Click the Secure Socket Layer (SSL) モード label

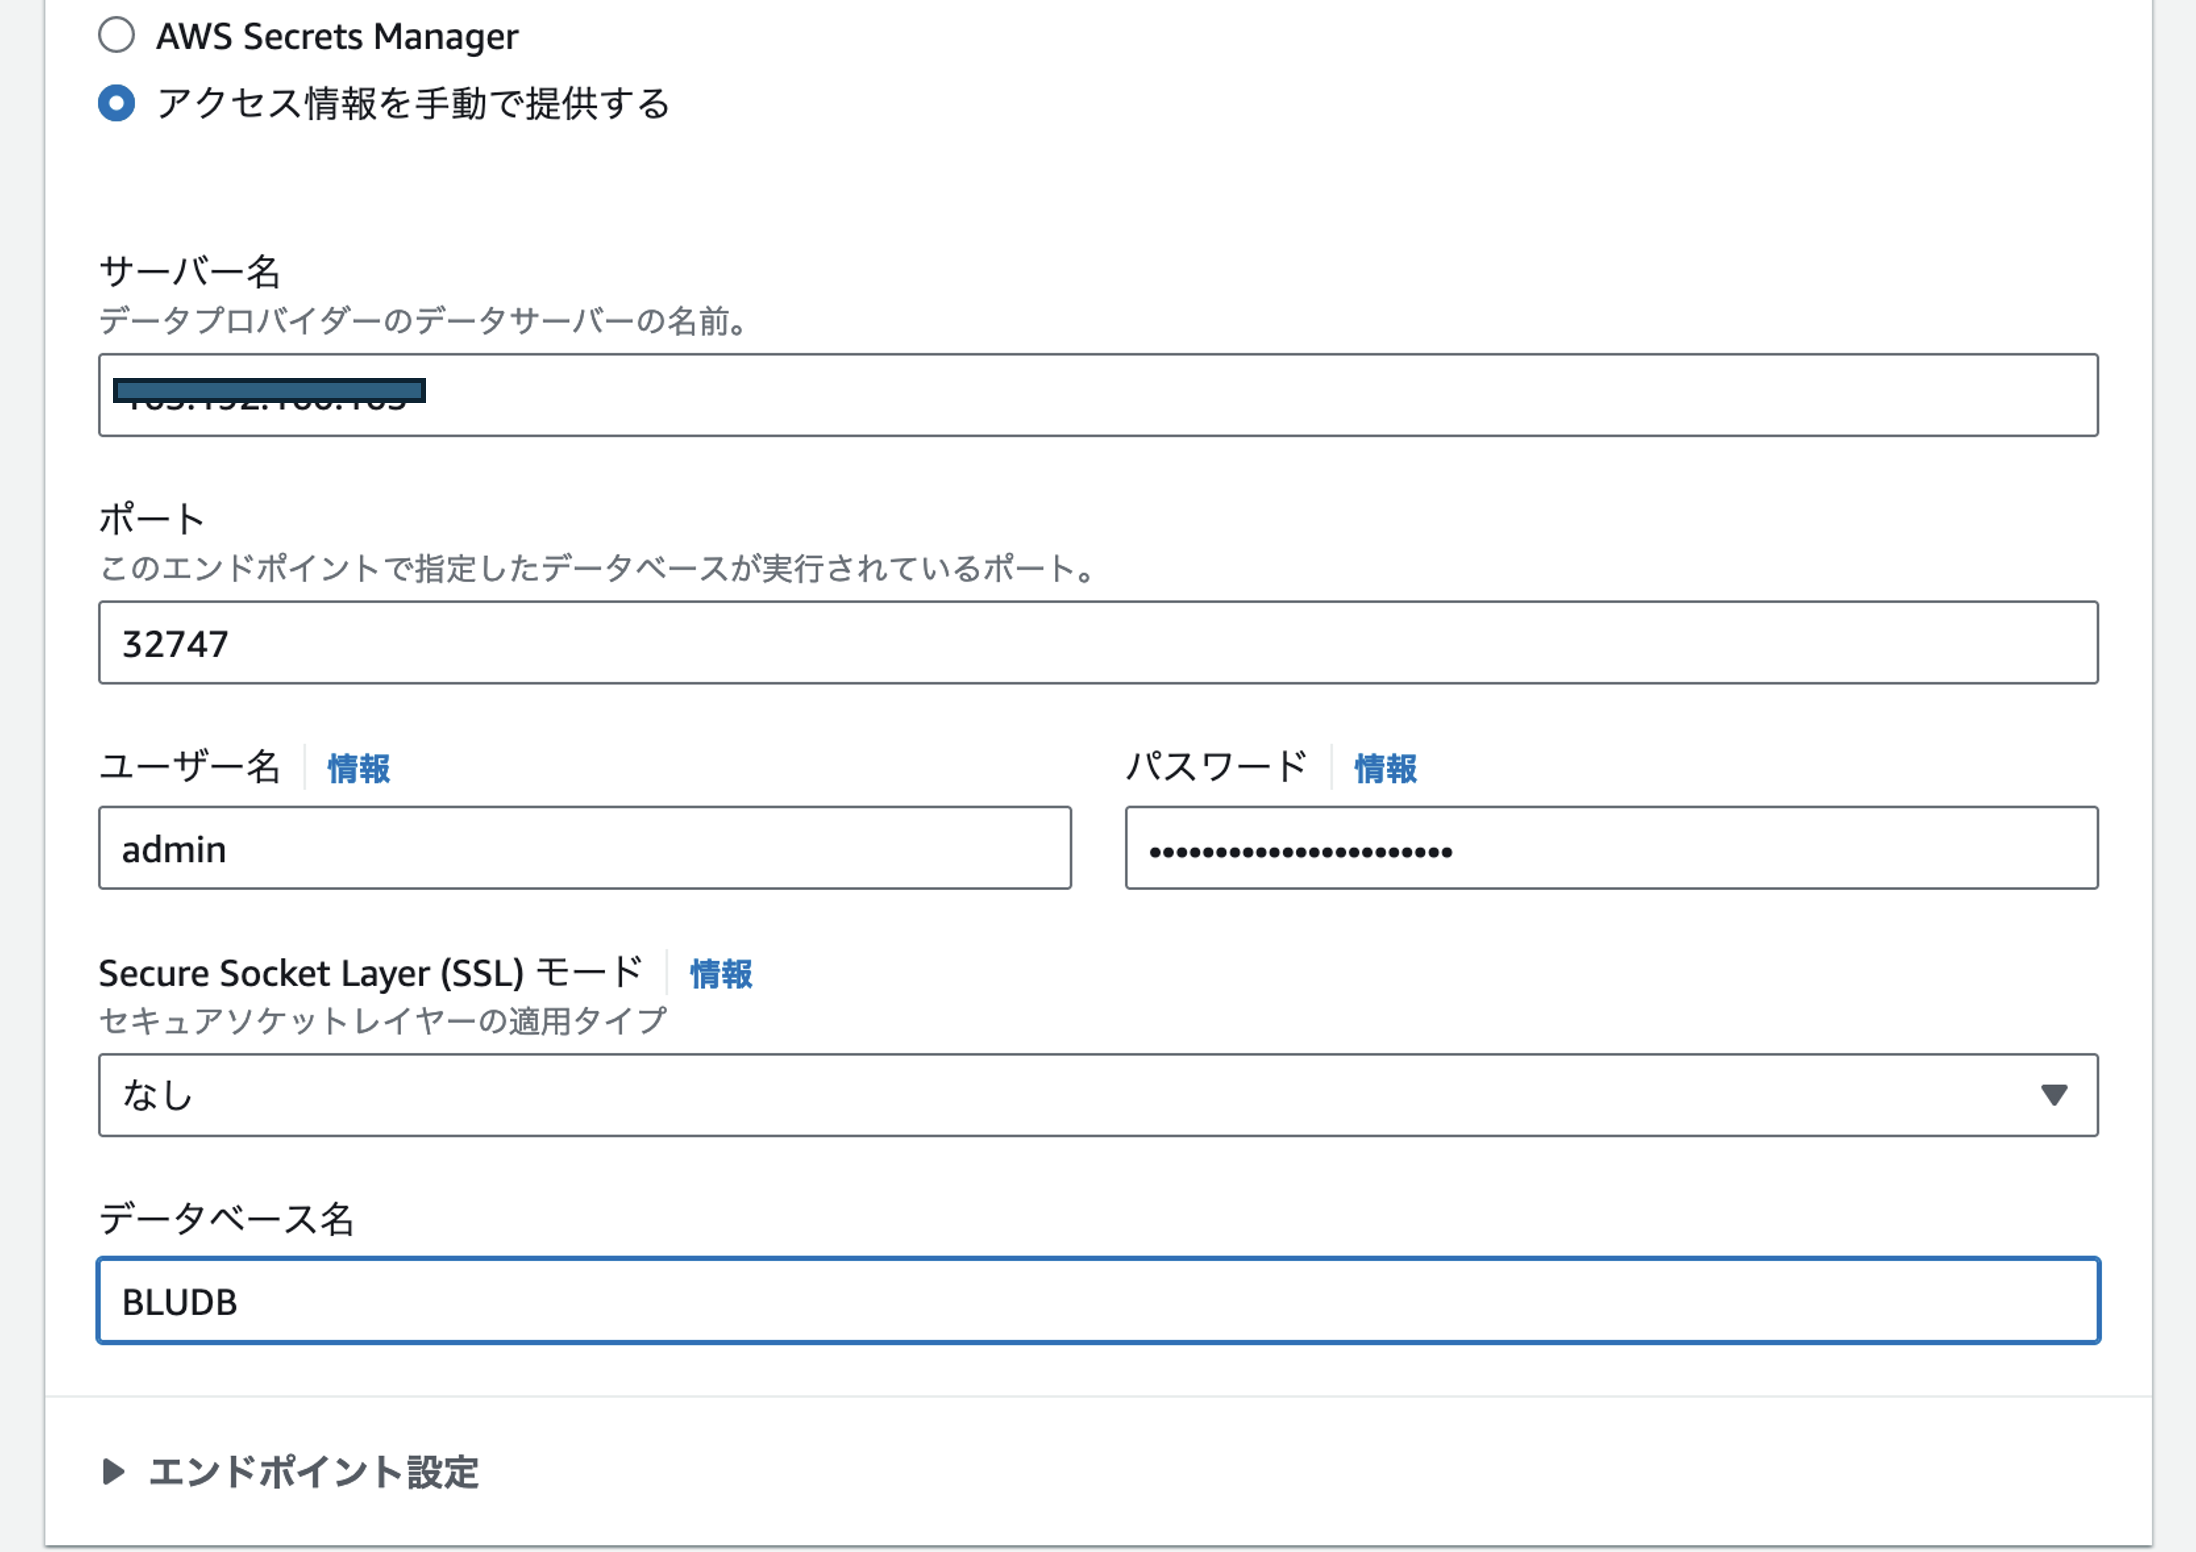click(x=370, y=973)
